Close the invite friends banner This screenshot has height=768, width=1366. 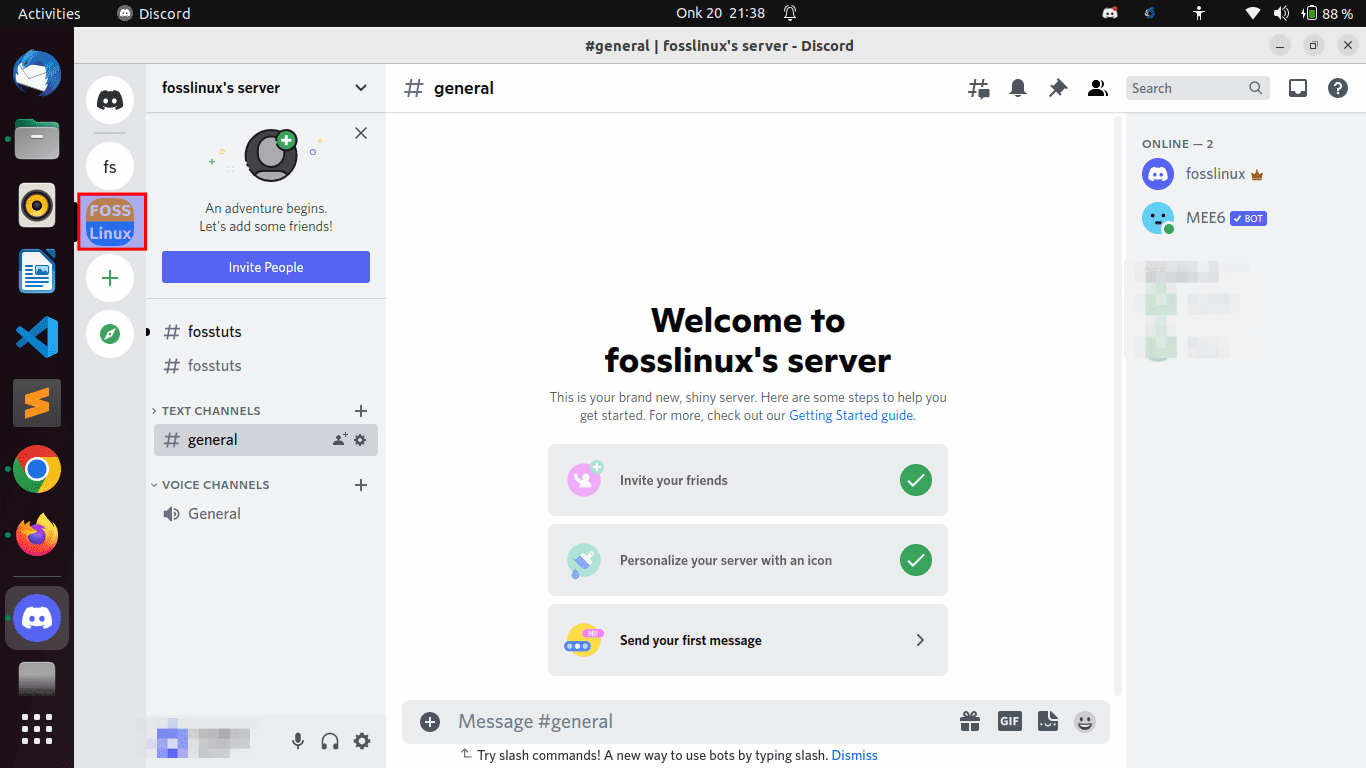click(x=361, y=133)
